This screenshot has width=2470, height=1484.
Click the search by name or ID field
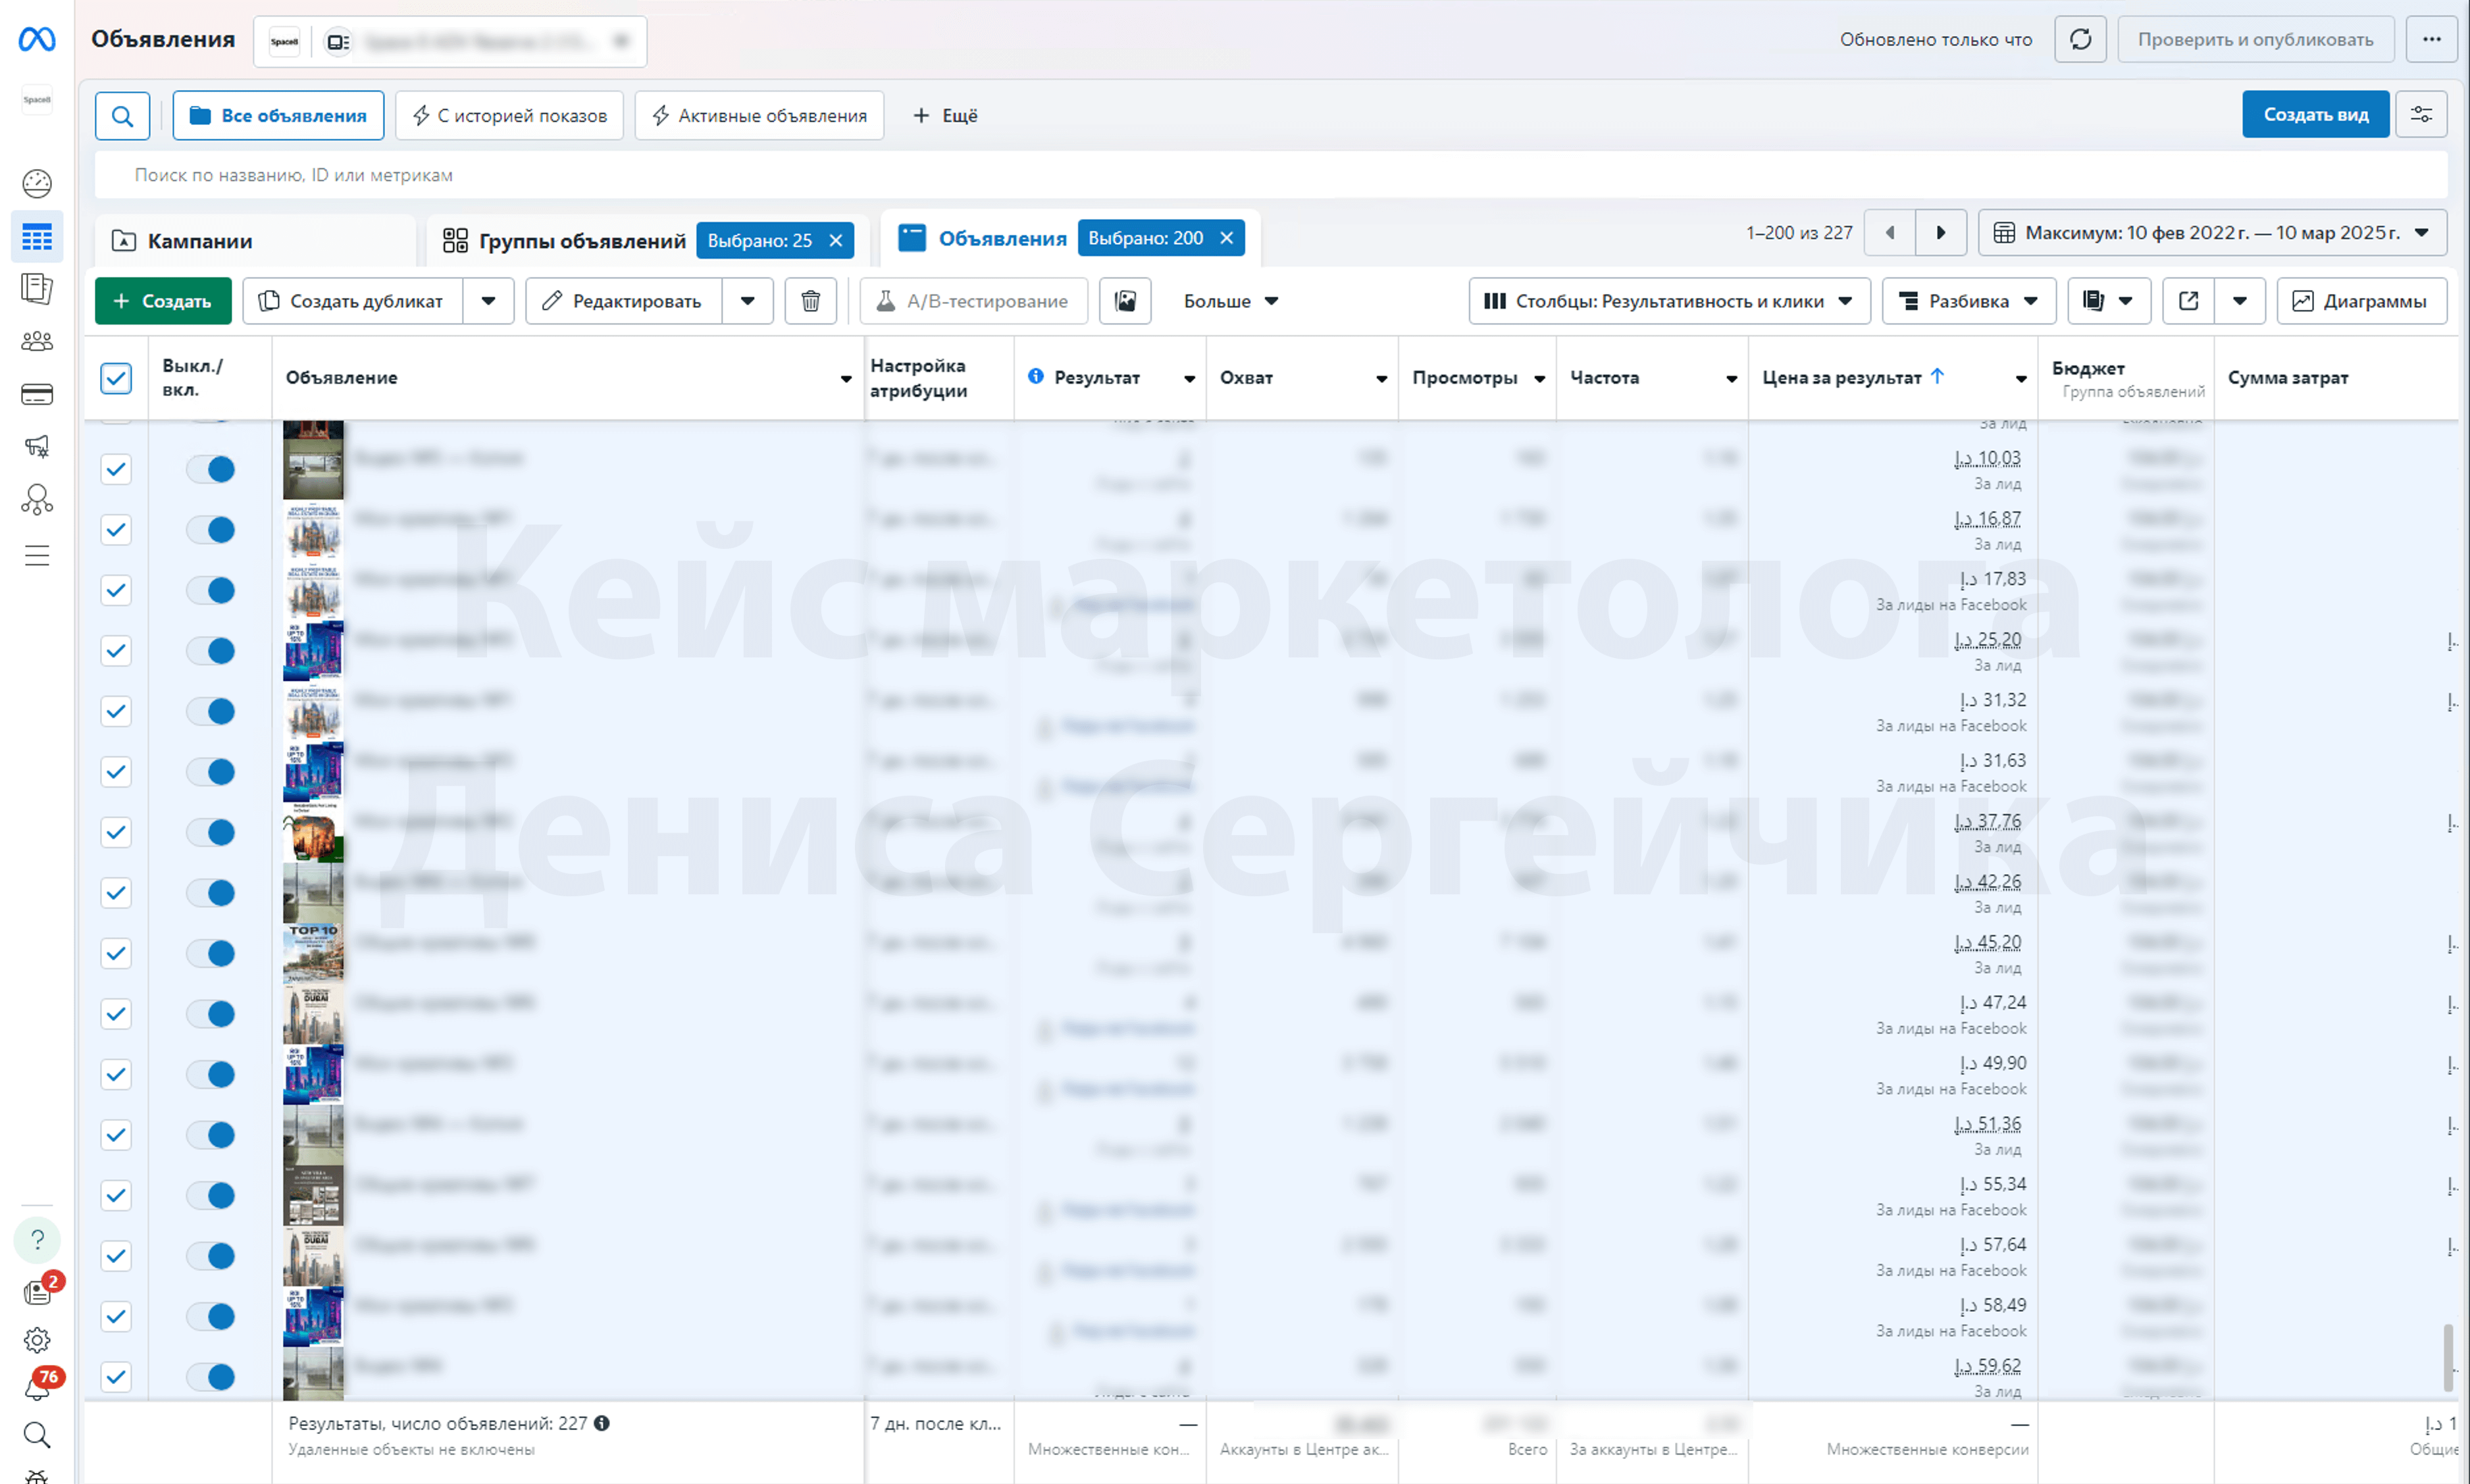(1270, 175)
